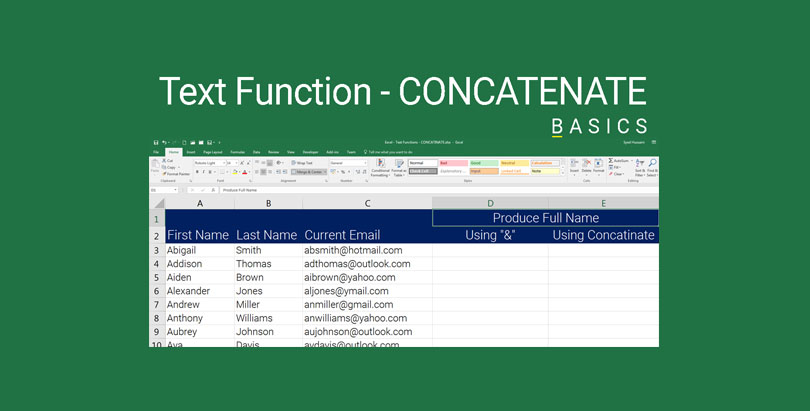Switch to the Page Layout tab
Image resolution: width=810 pixels, height=411 pixels.
[213, 152]
